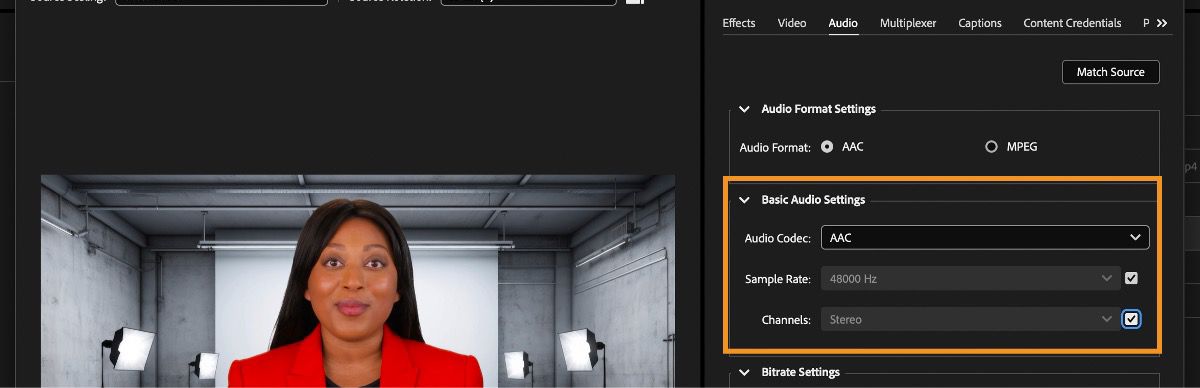Show more tabs with double chevron
The width and height of the screenshot is (1200, 388).
1161,23
